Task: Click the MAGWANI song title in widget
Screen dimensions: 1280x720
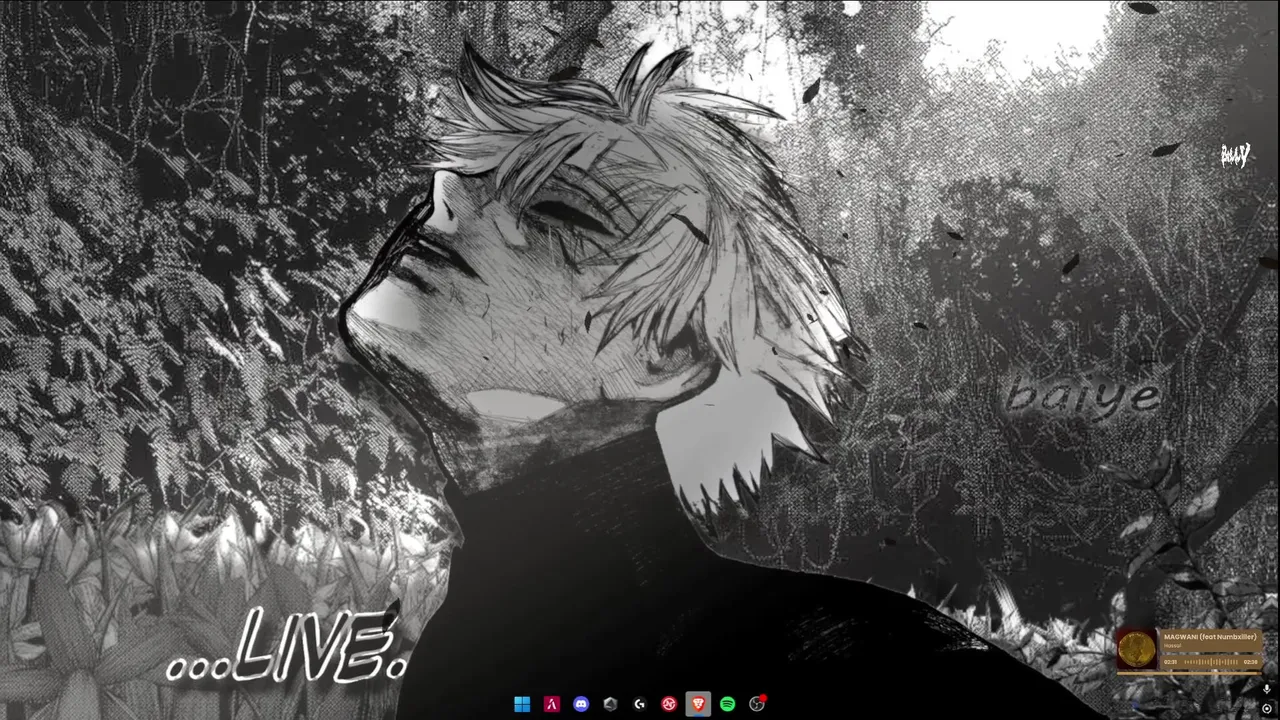Action: pos(1210,637)
